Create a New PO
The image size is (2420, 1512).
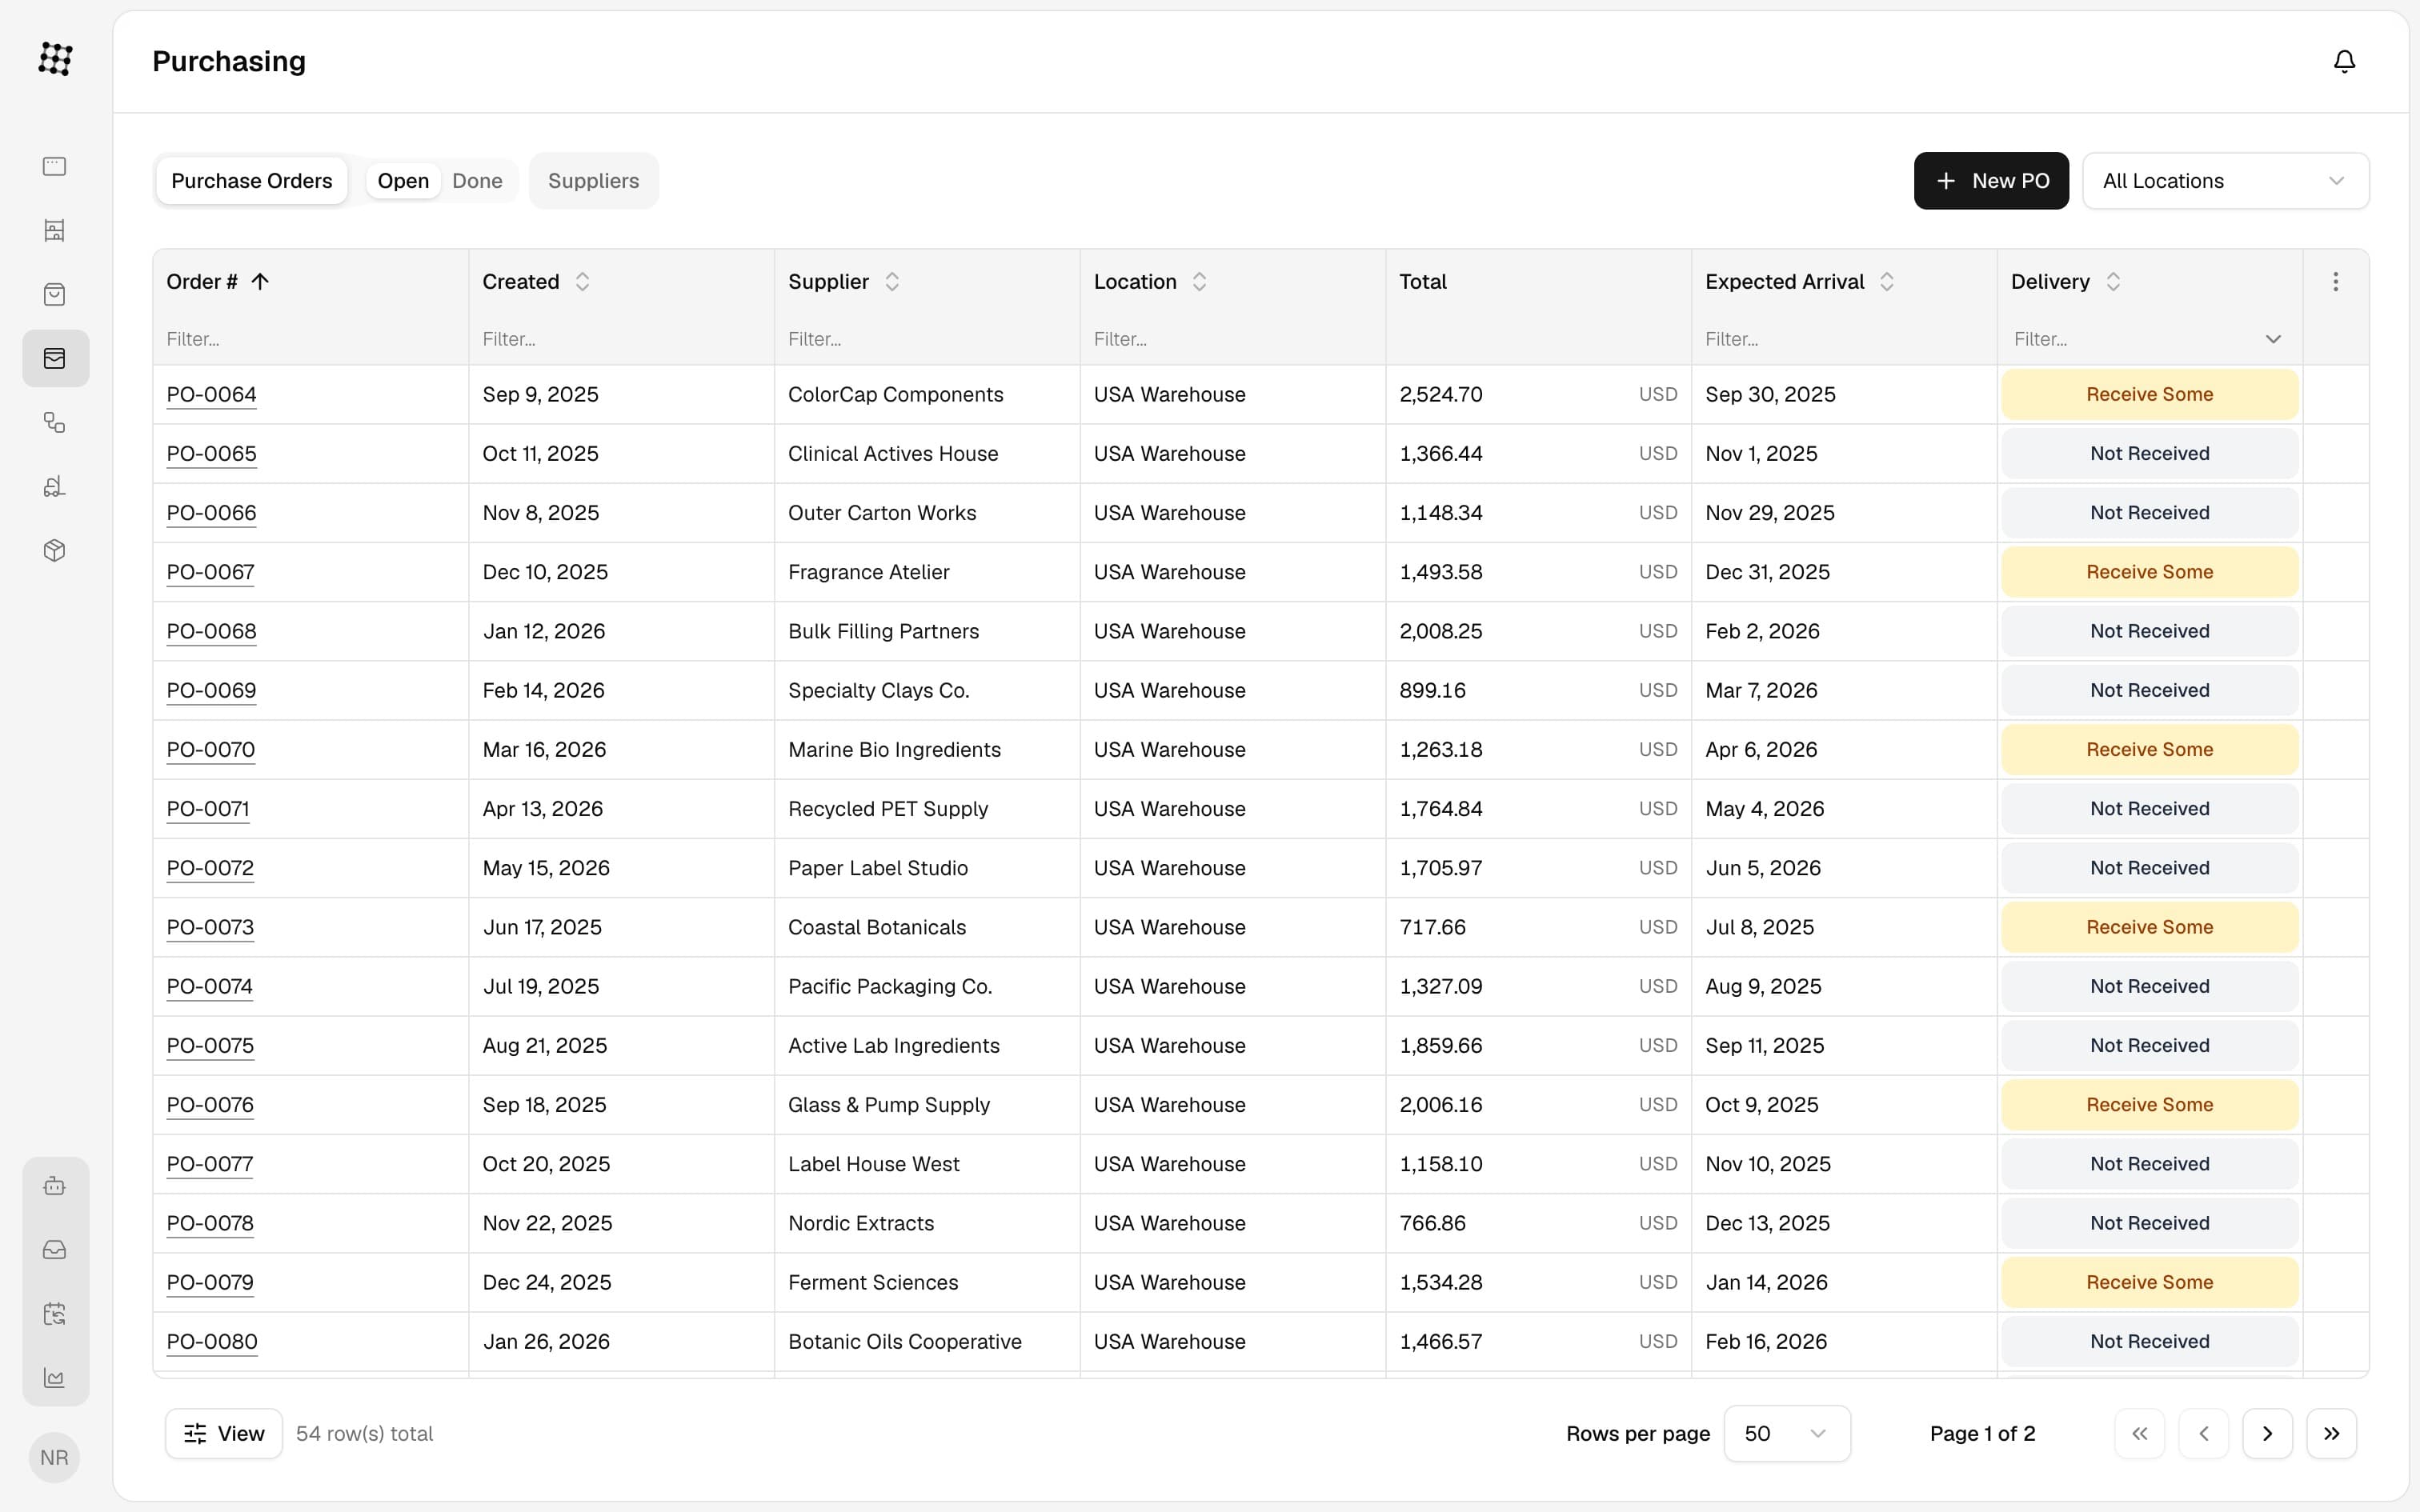(x=1991, y=181)
